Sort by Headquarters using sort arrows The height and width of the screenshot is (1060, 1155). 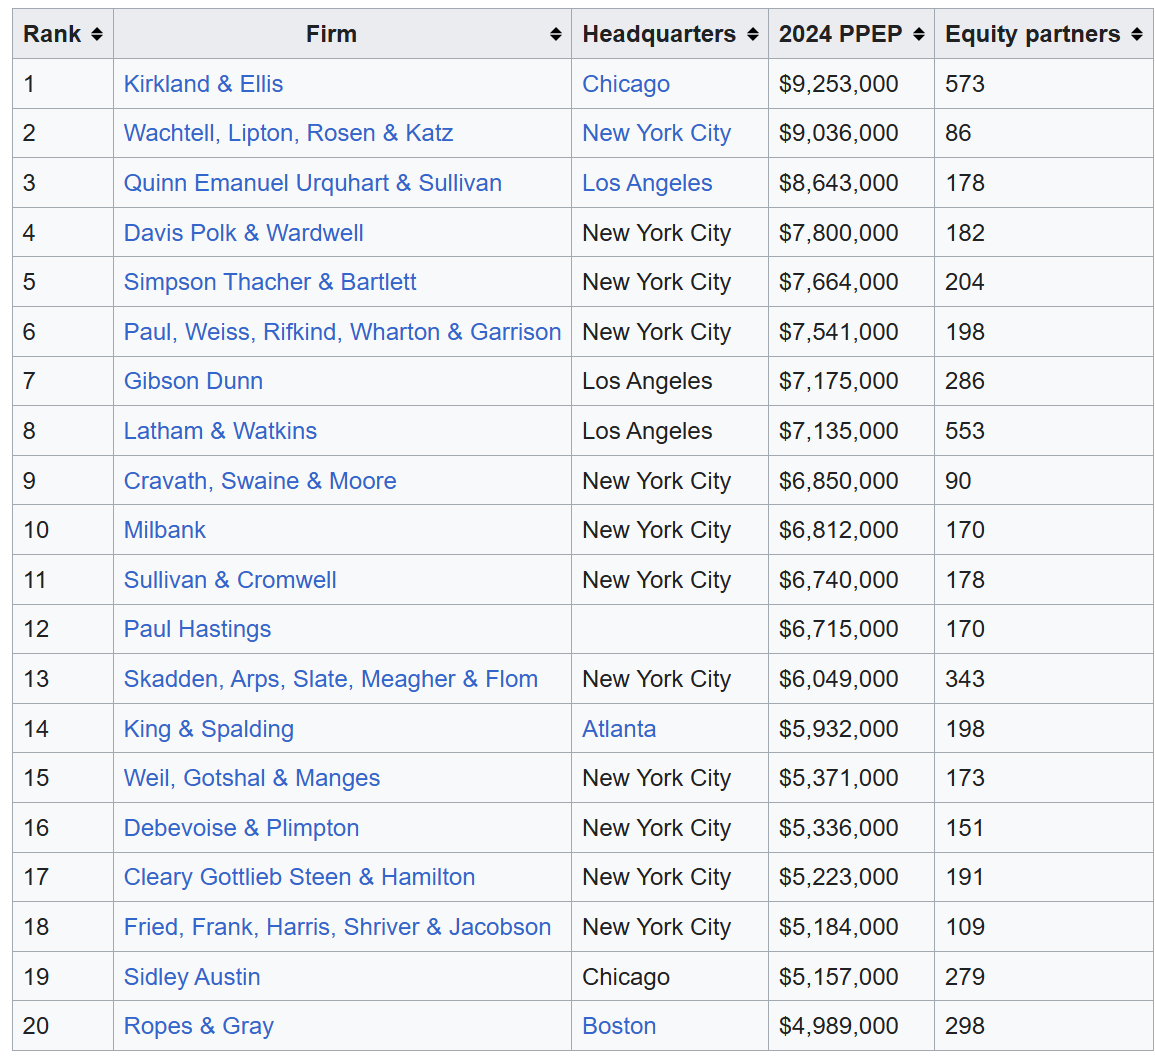click(x=752, y=34)
